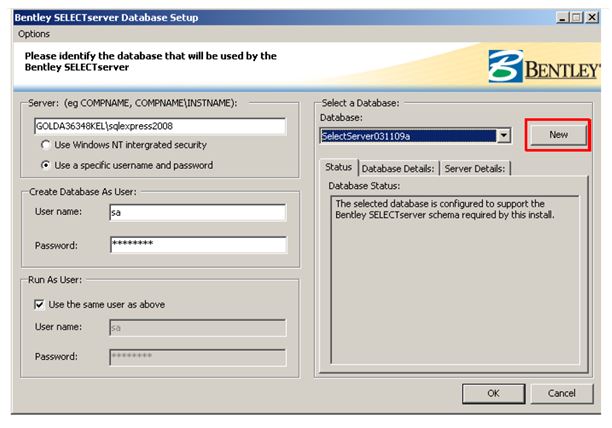Close the Database Setup window

[x=592, y=18]
